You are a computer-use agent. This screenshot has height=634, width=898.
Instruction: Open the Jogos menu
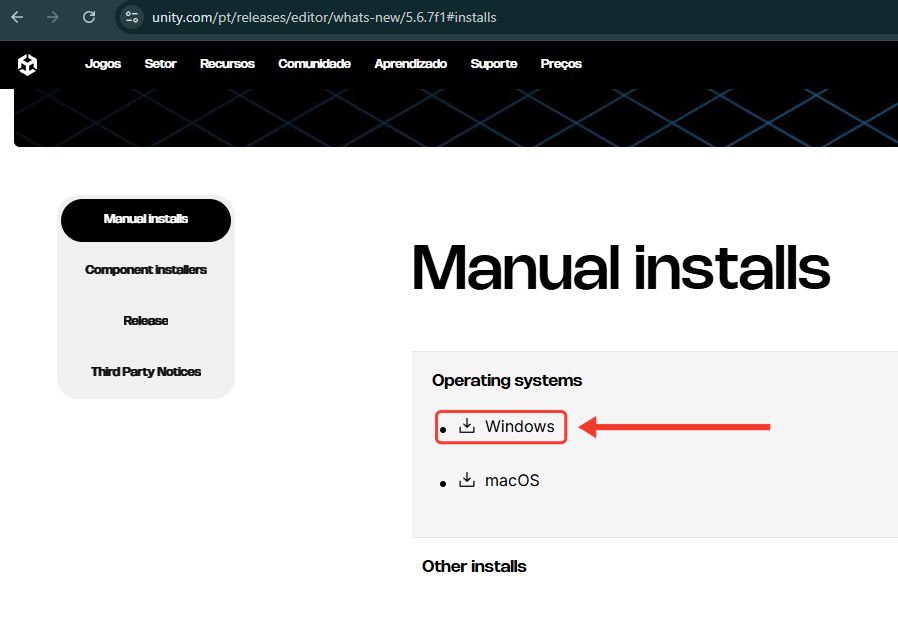pyautogui.click(x=103, y=64)
